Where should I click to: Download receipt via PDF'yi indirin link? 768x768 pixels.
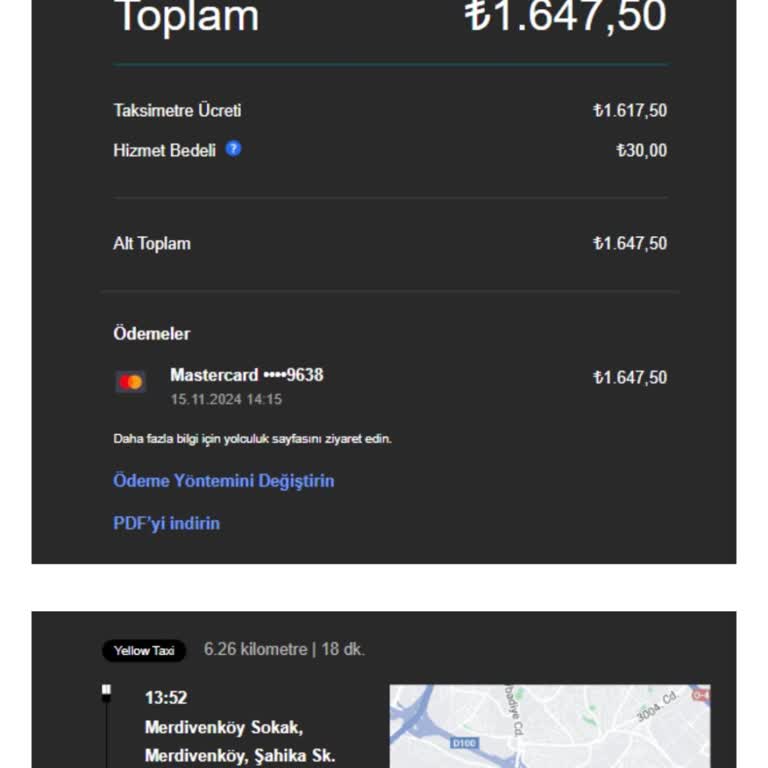167,524
